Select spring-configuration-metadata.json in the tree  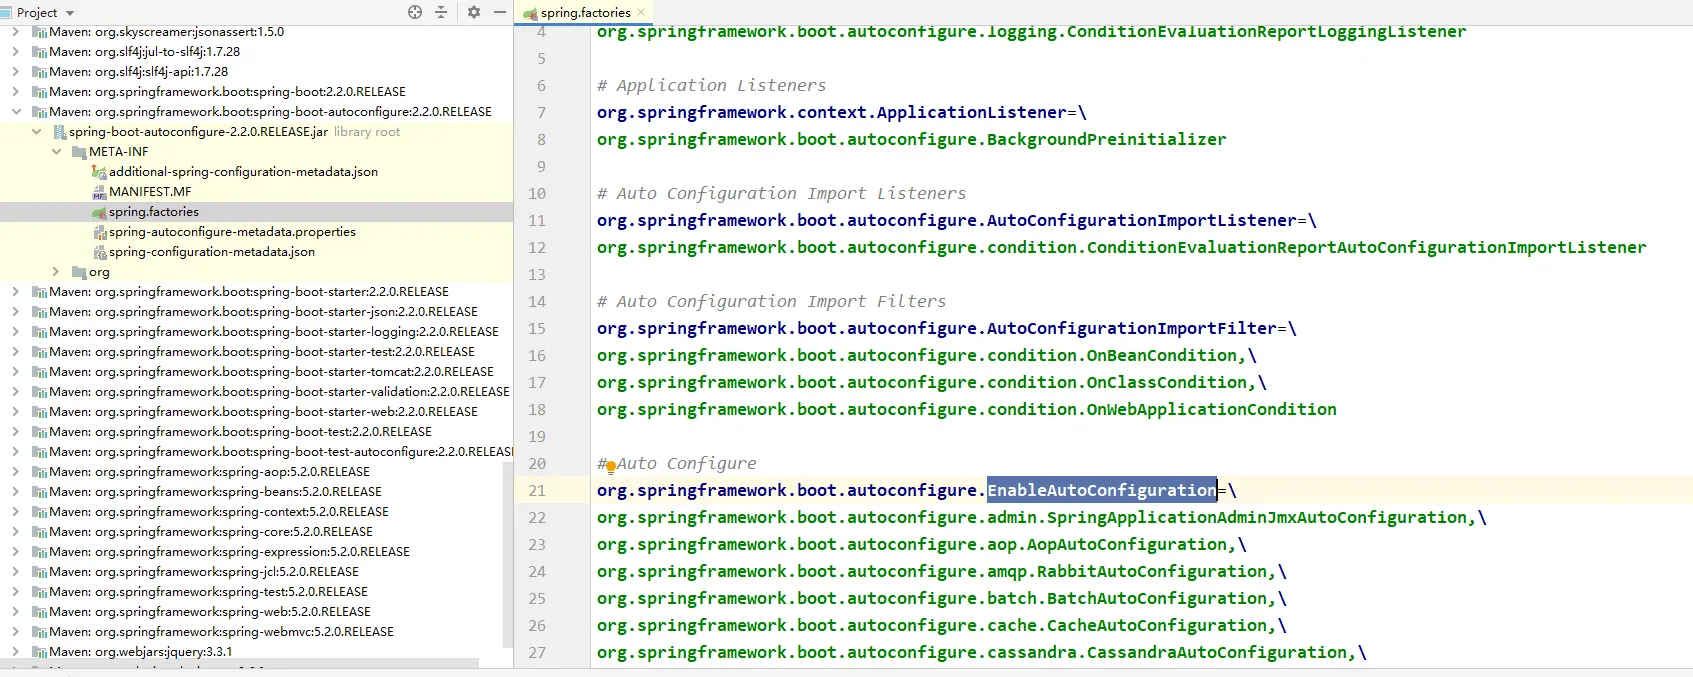(x=212, y=252)
